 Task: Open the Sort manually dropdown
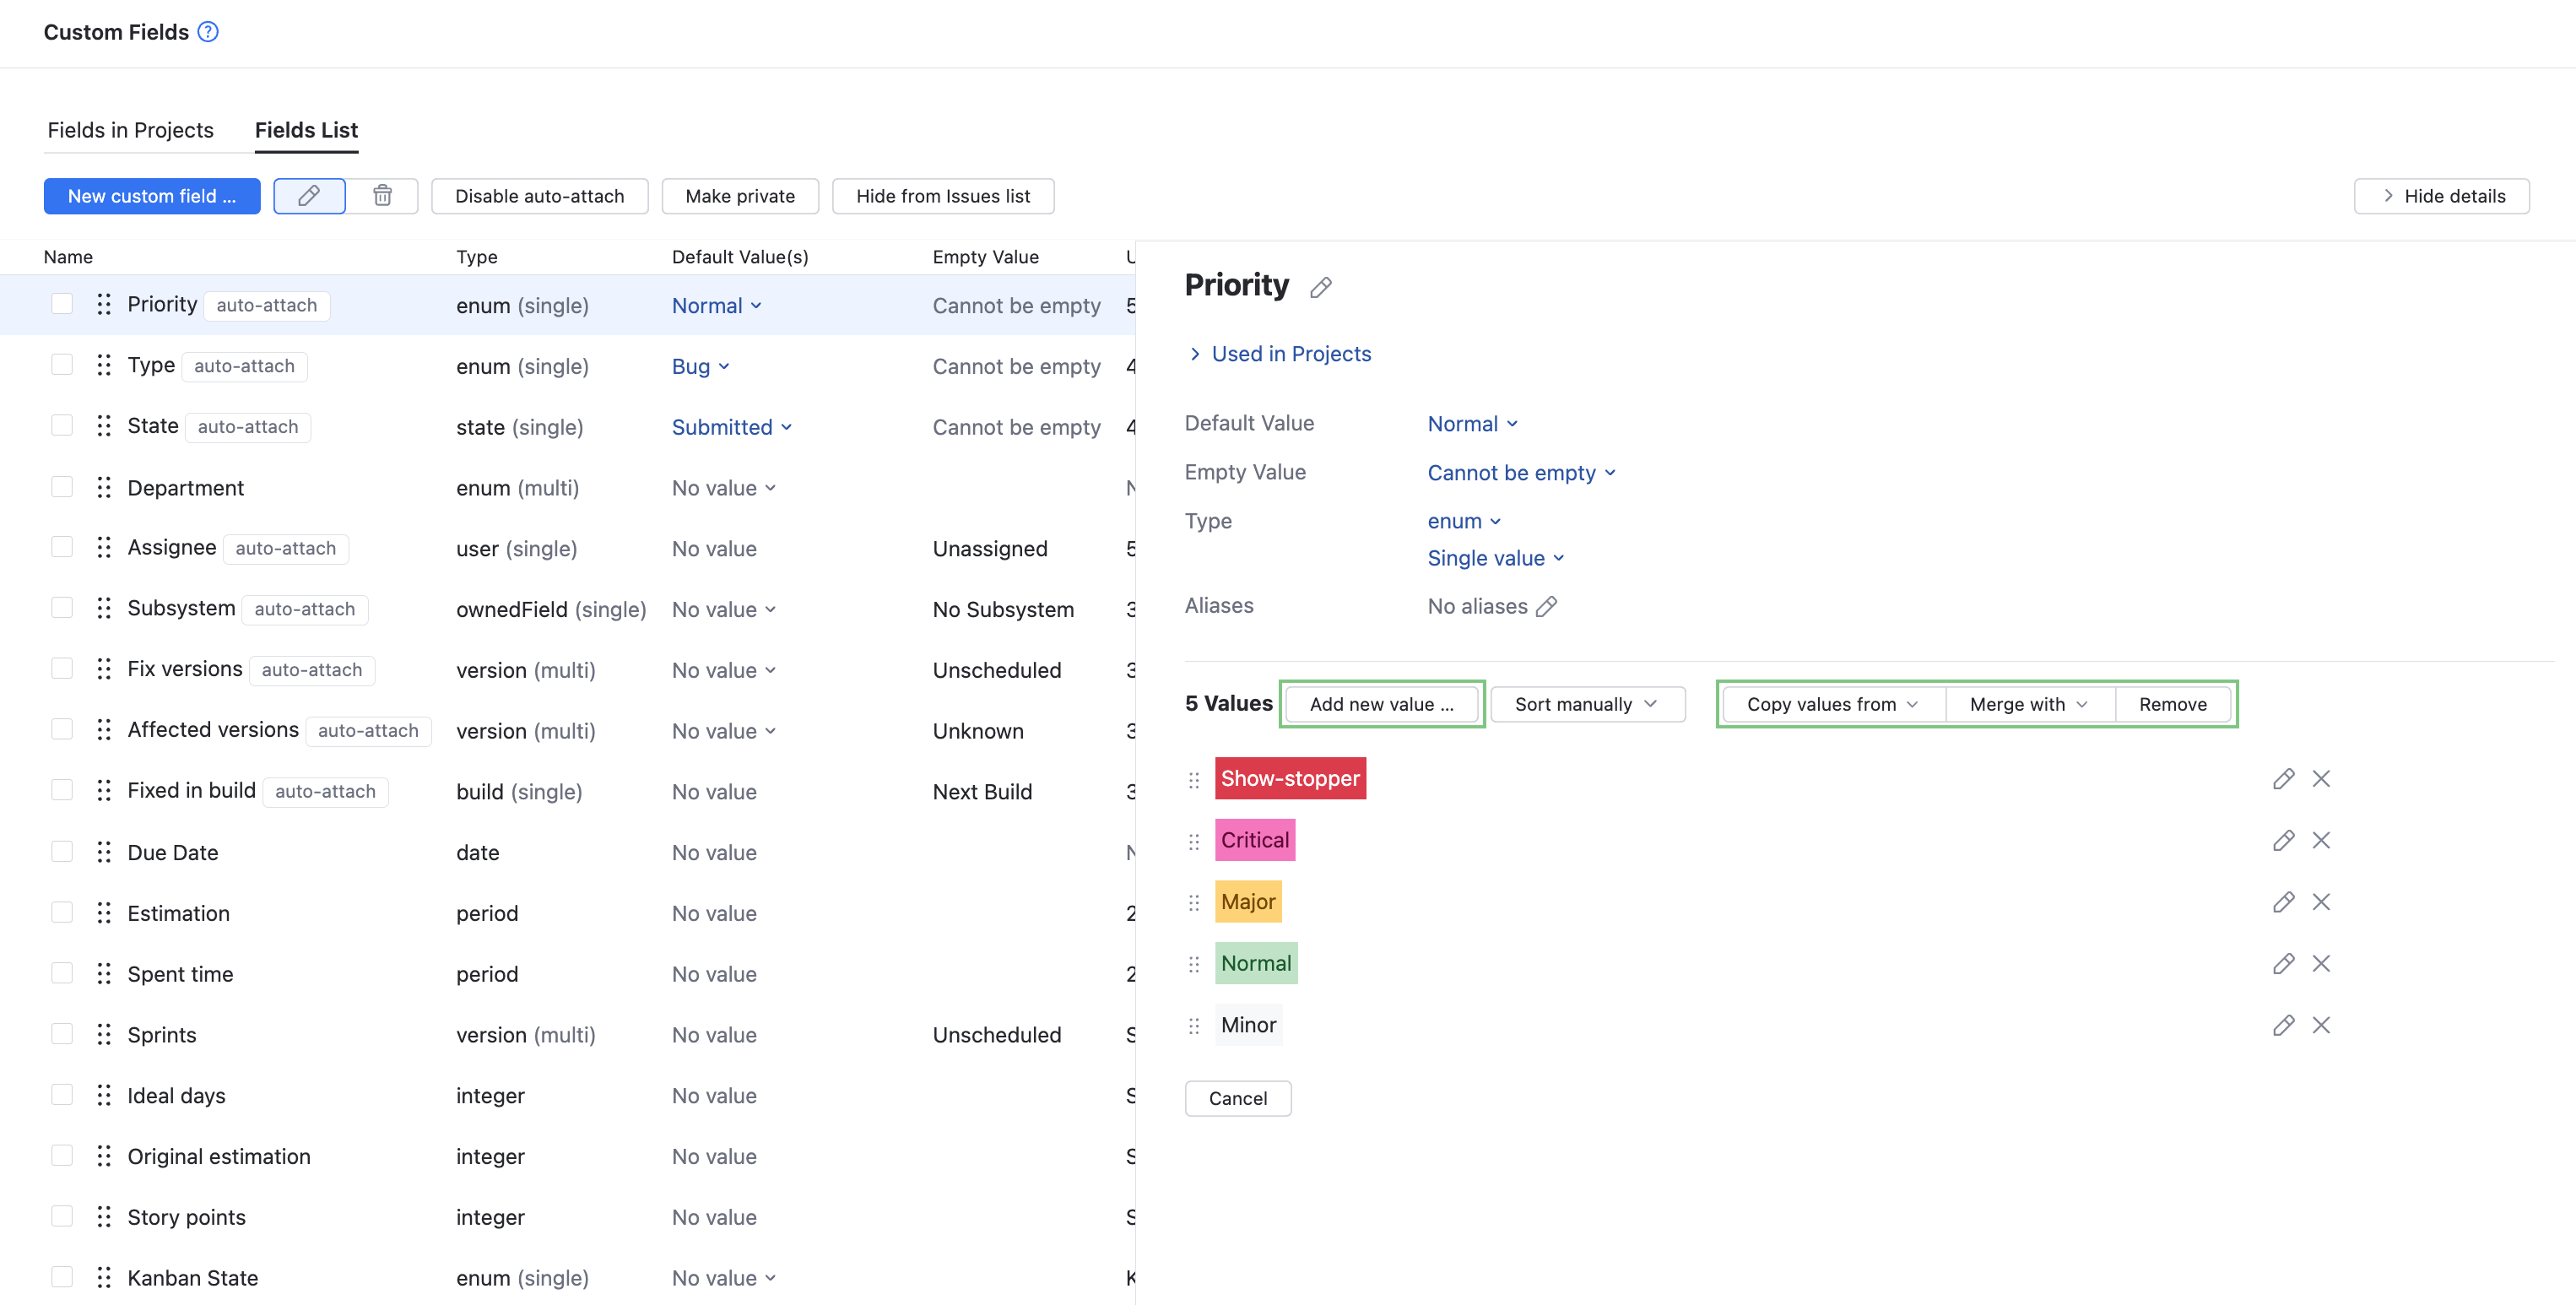pyautogui.click(x=1586, y=703)
